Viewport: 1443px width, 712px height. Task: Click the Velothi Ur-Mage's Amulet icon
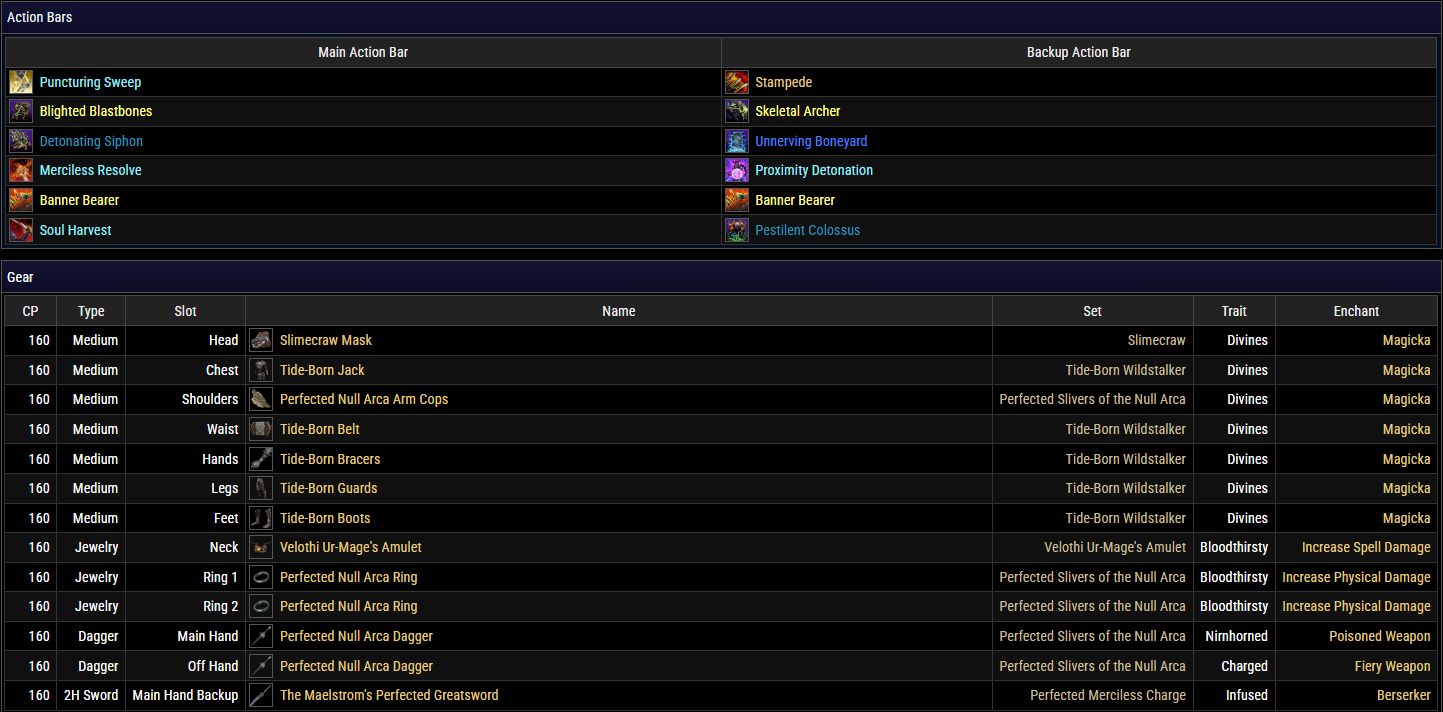261,547
